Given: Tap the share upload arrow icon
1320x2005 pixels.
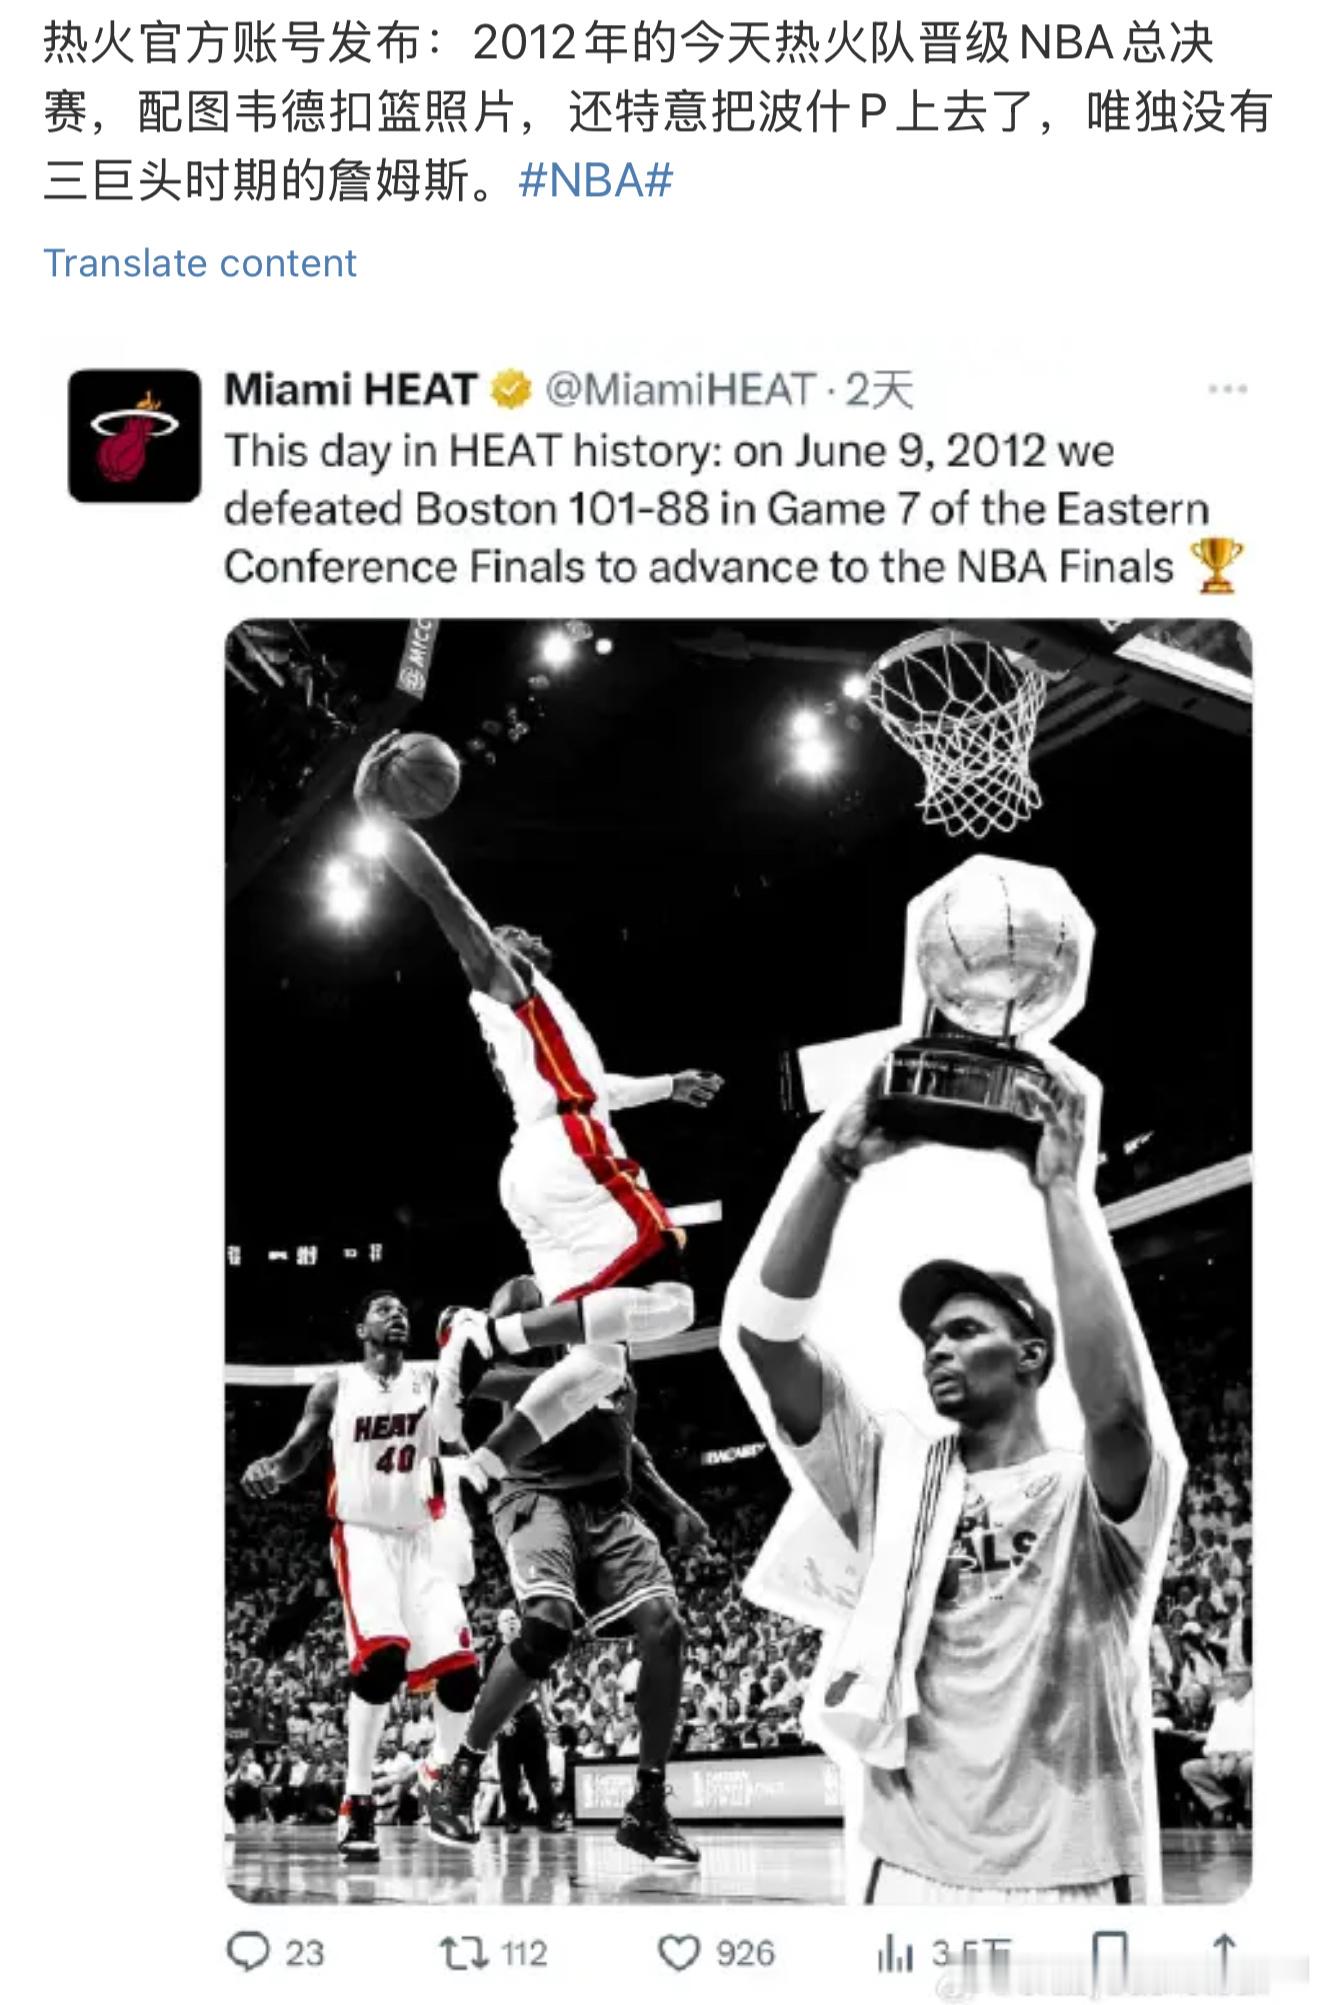Looking at the screenshot, I should click(1224, 1953).
